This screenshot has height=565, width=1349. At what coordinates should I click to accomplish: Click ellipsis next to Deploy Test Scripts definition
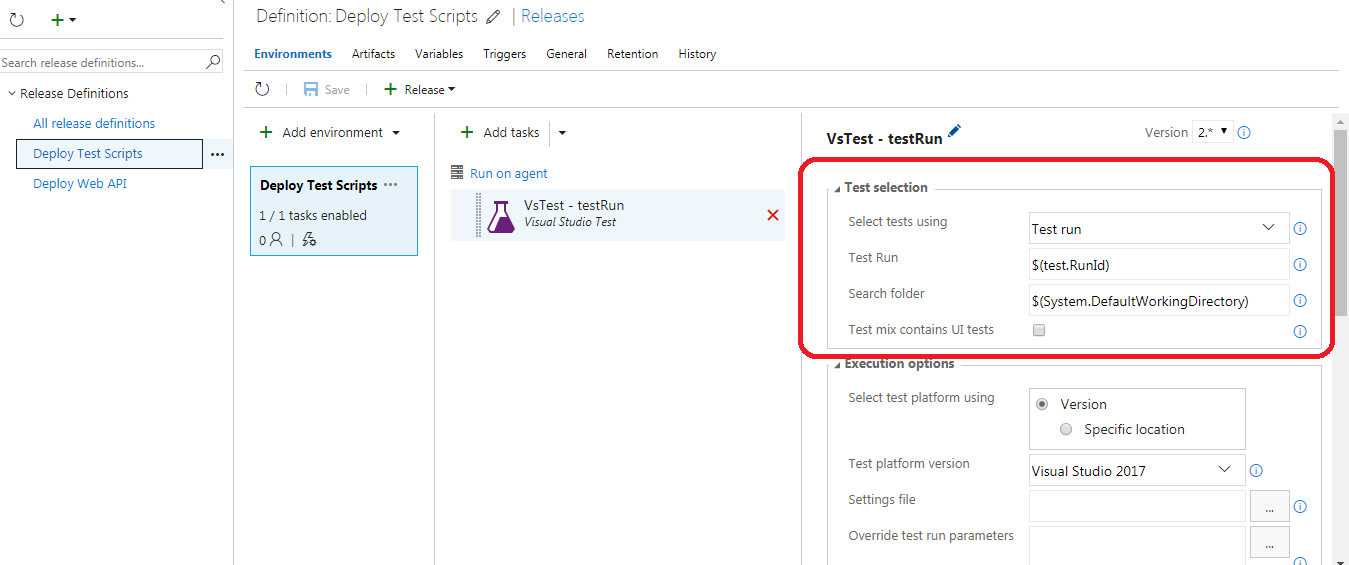tap(217, 154)
